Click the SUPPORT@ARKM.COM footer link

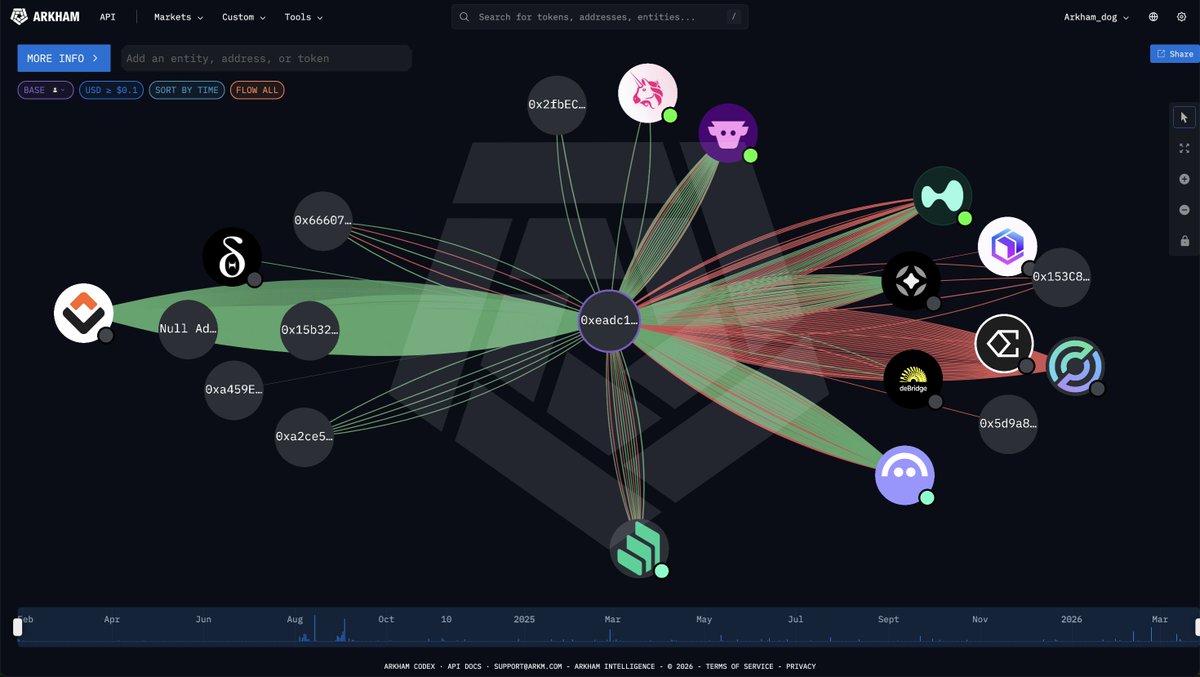coord(530,666)
